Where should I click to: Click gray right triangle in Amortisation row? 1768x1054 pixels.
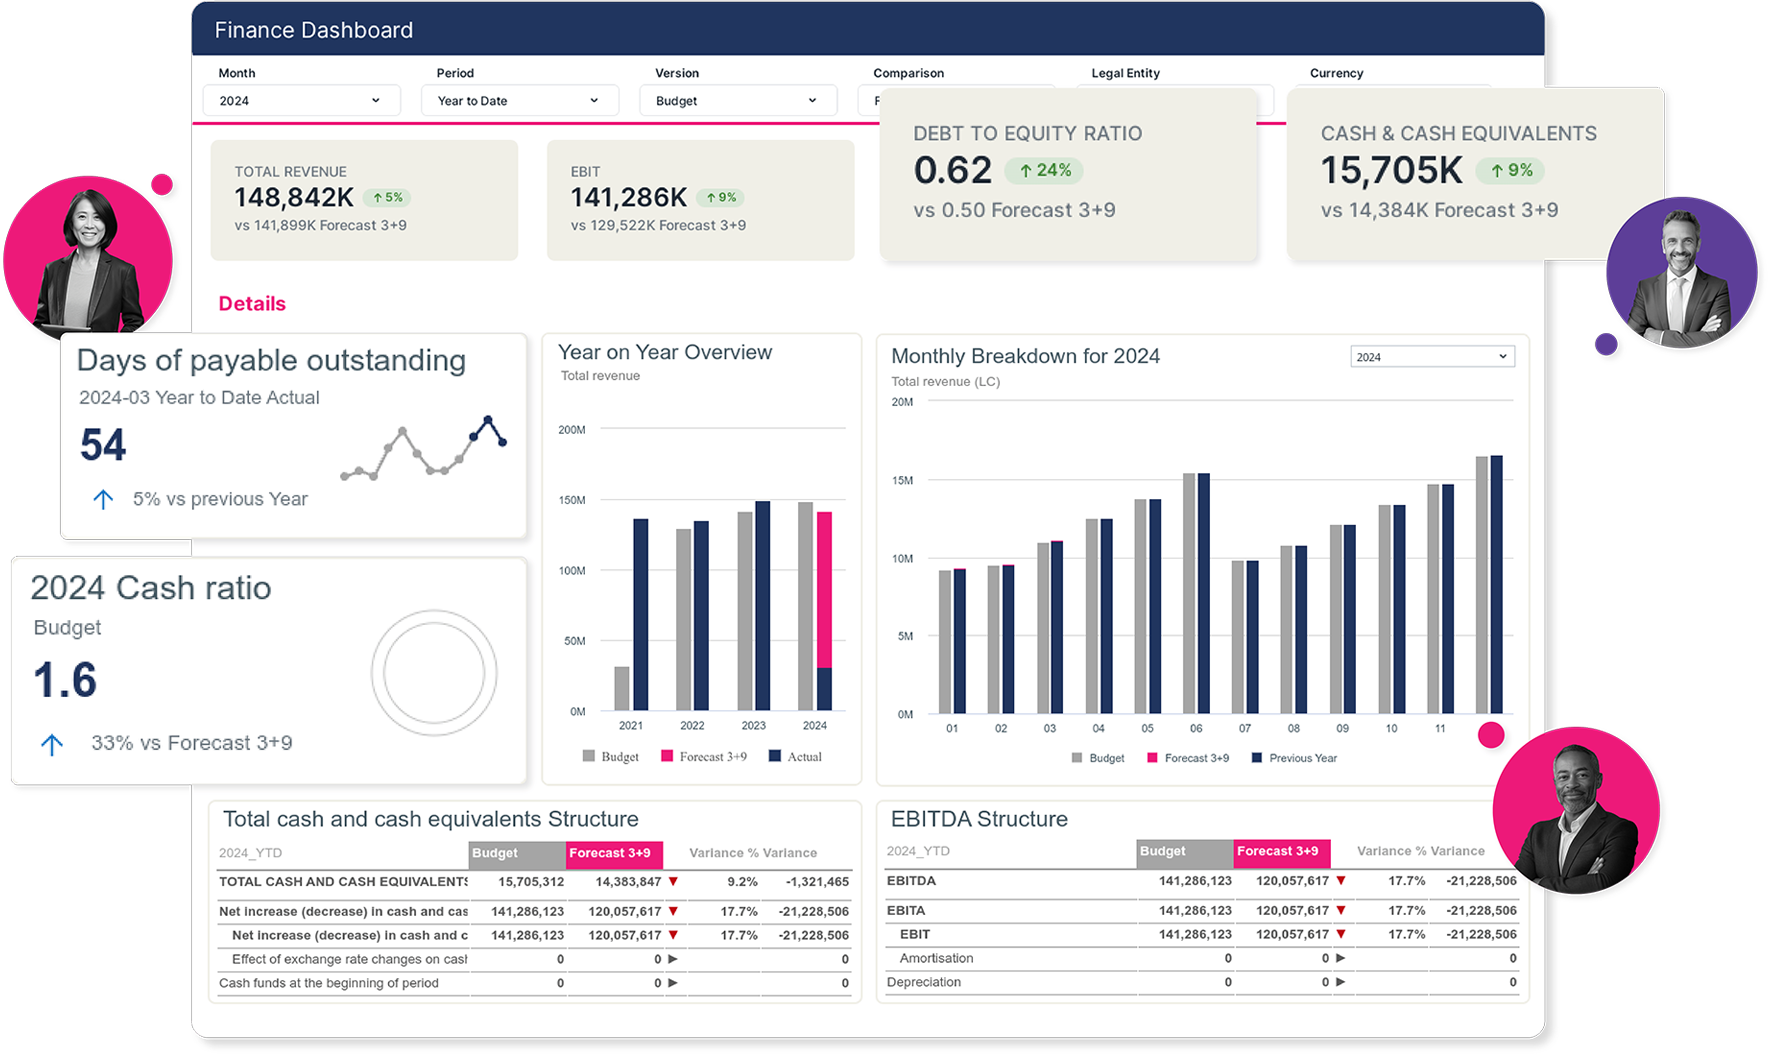1340,958
